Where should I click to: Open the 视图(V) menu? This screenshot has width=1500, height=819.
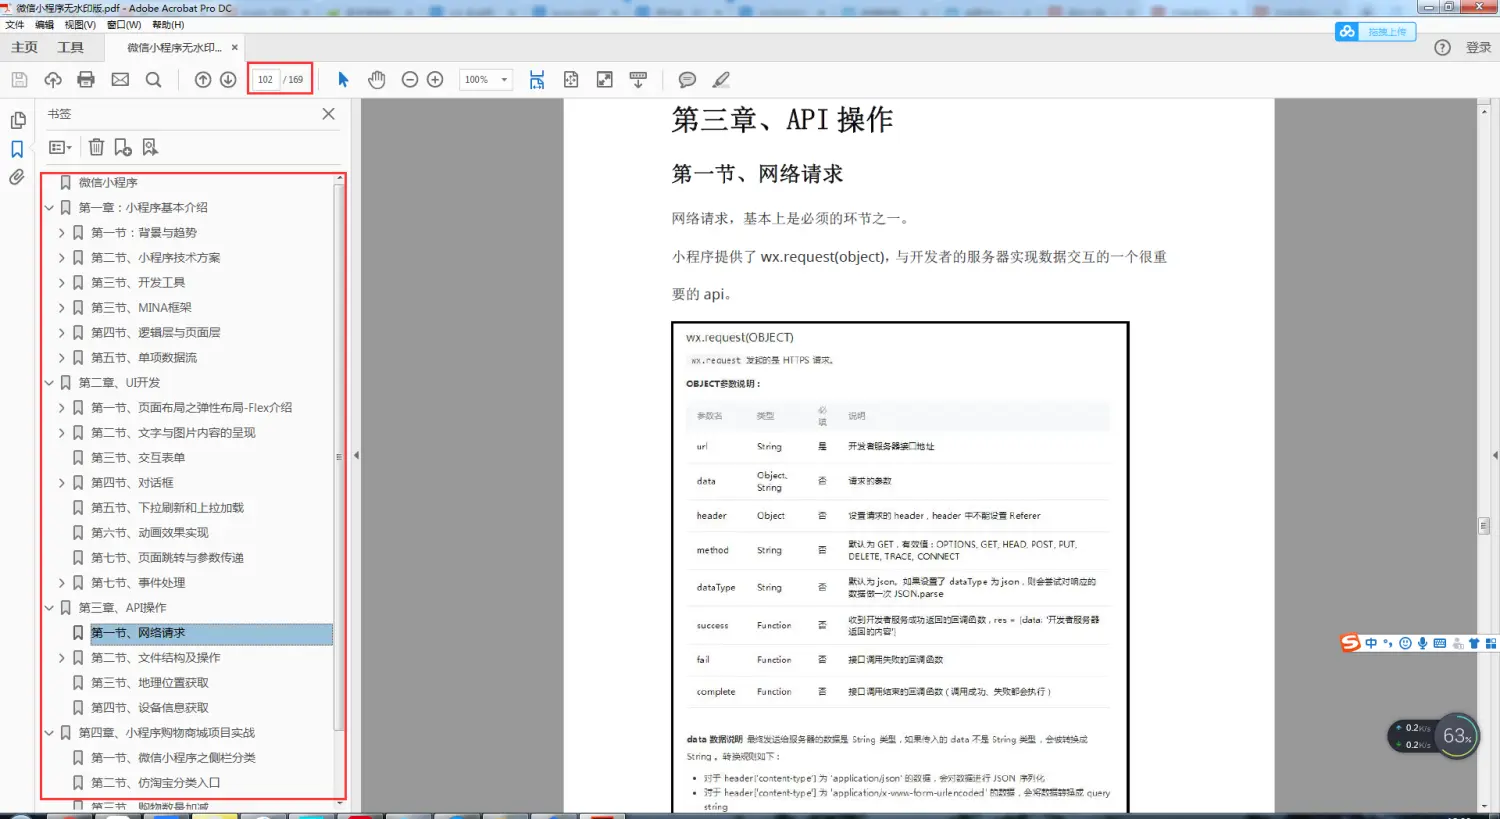(x=80, y=25)
